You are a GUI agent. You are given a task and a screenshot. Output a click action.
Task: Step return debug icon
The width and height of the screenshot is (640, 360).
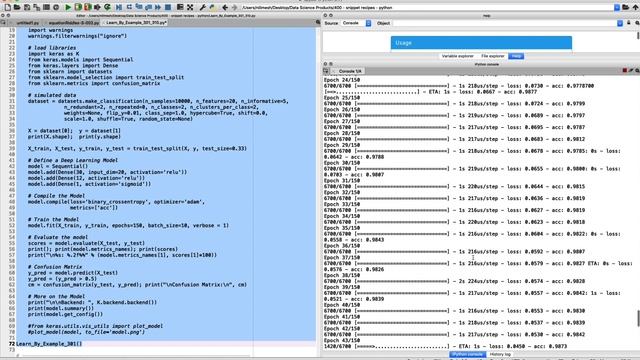click(148, 7)
